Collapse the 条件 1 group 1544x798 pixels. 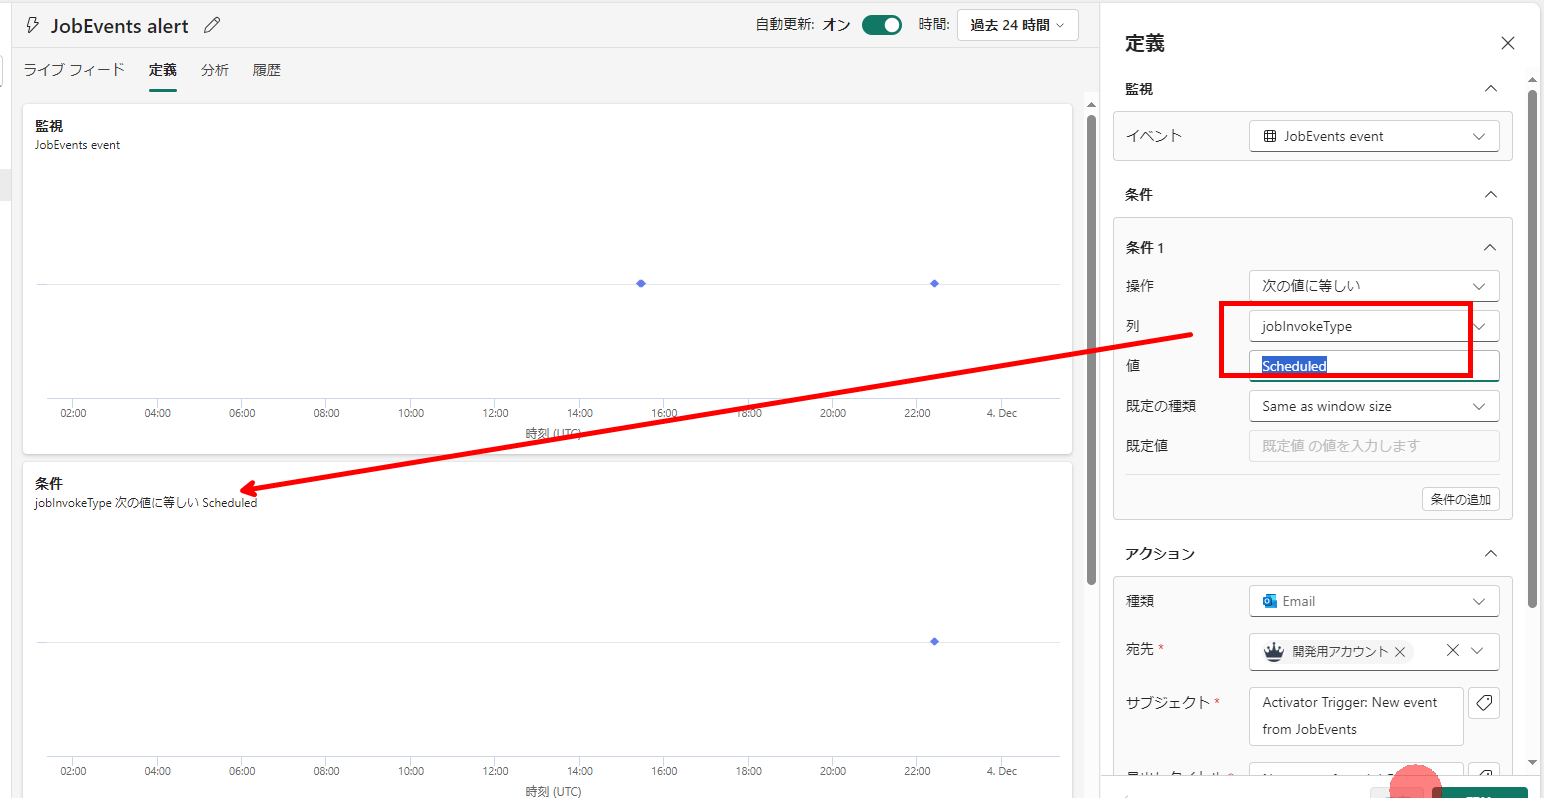1490,247
